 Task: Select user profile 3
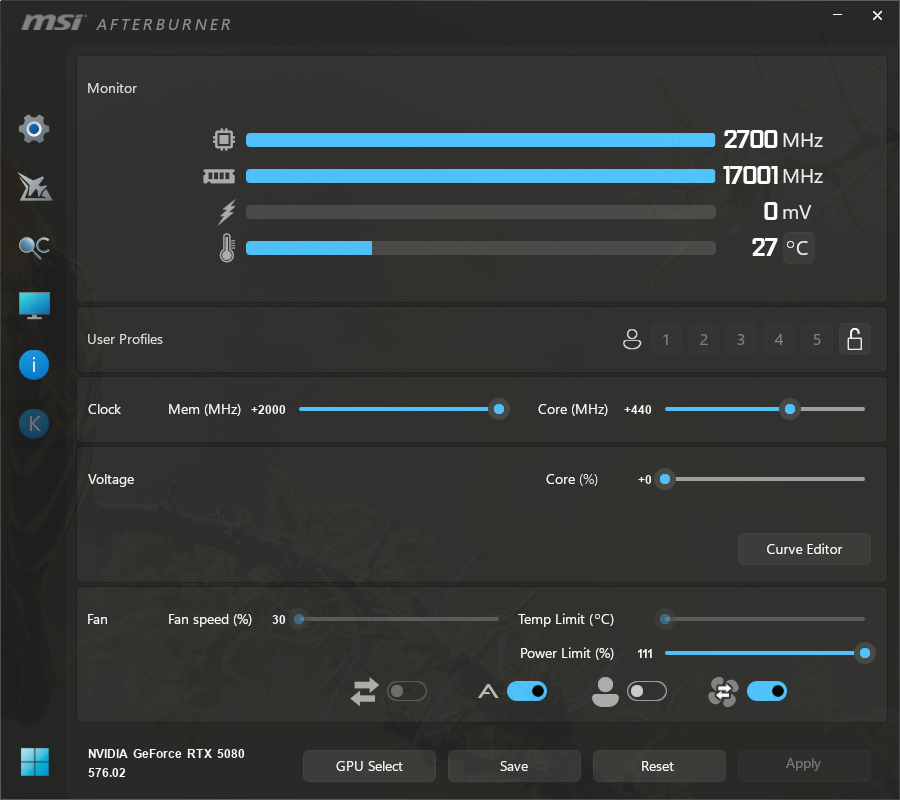coord(741,339)
